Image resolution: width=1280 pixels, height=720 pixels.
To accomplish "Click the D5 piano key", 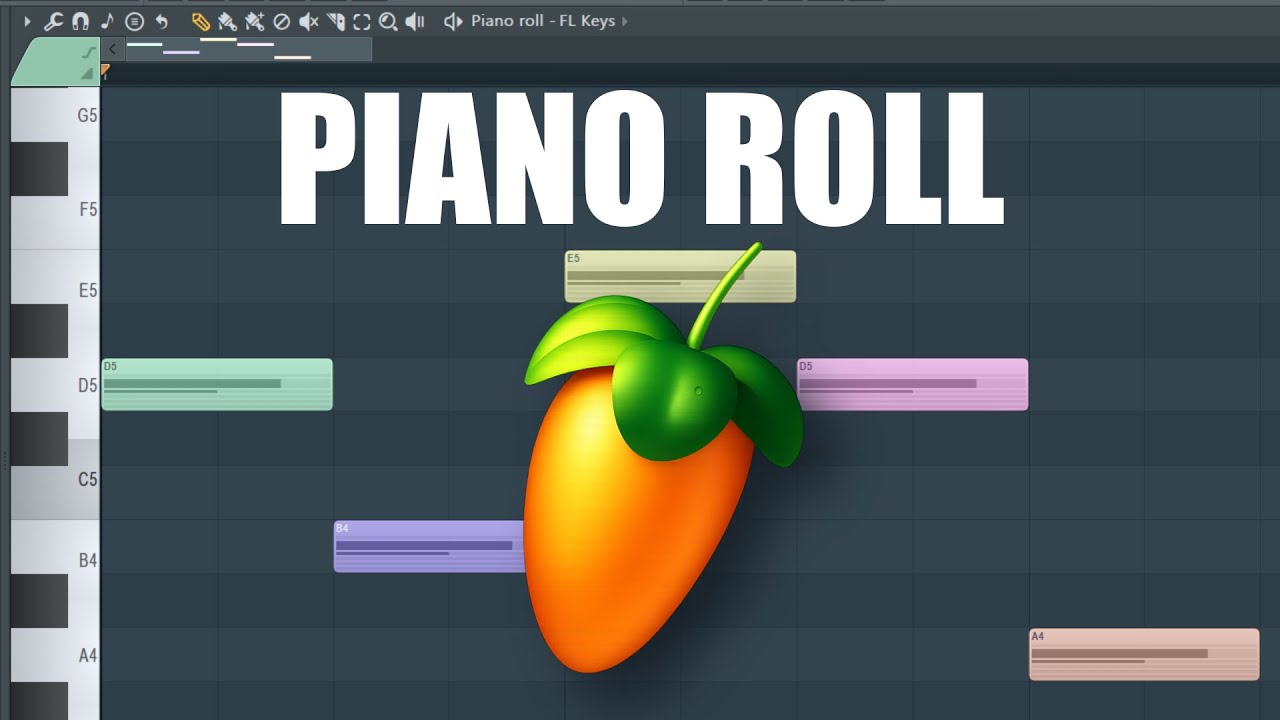I will pos(84,385).
